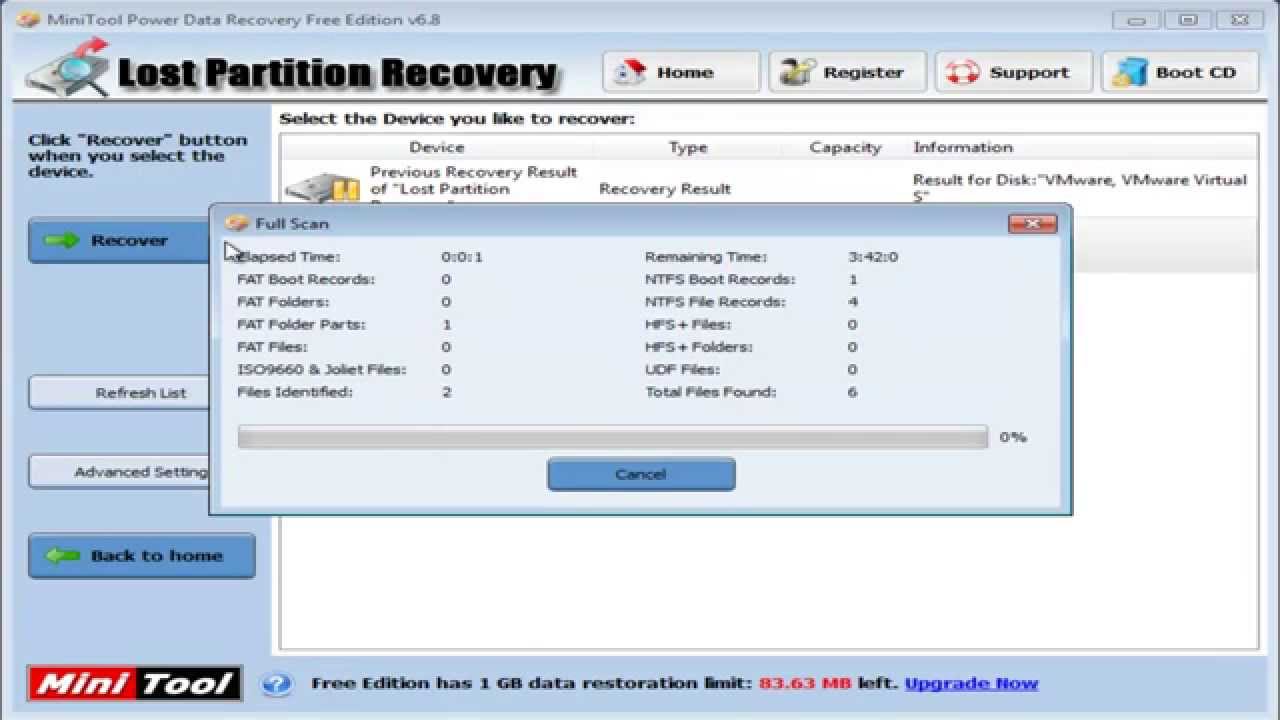Viewport: 1280px width, 720px height.
Task: Click the "NTFS Boot Records:" label
Action: 720,279
